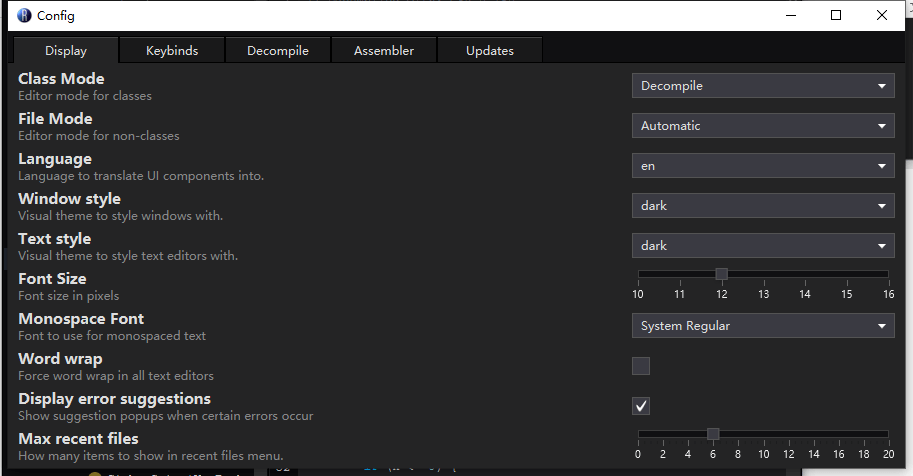
Task: Open the Monospace Font dropdown
Action: [x=763, y=326]
